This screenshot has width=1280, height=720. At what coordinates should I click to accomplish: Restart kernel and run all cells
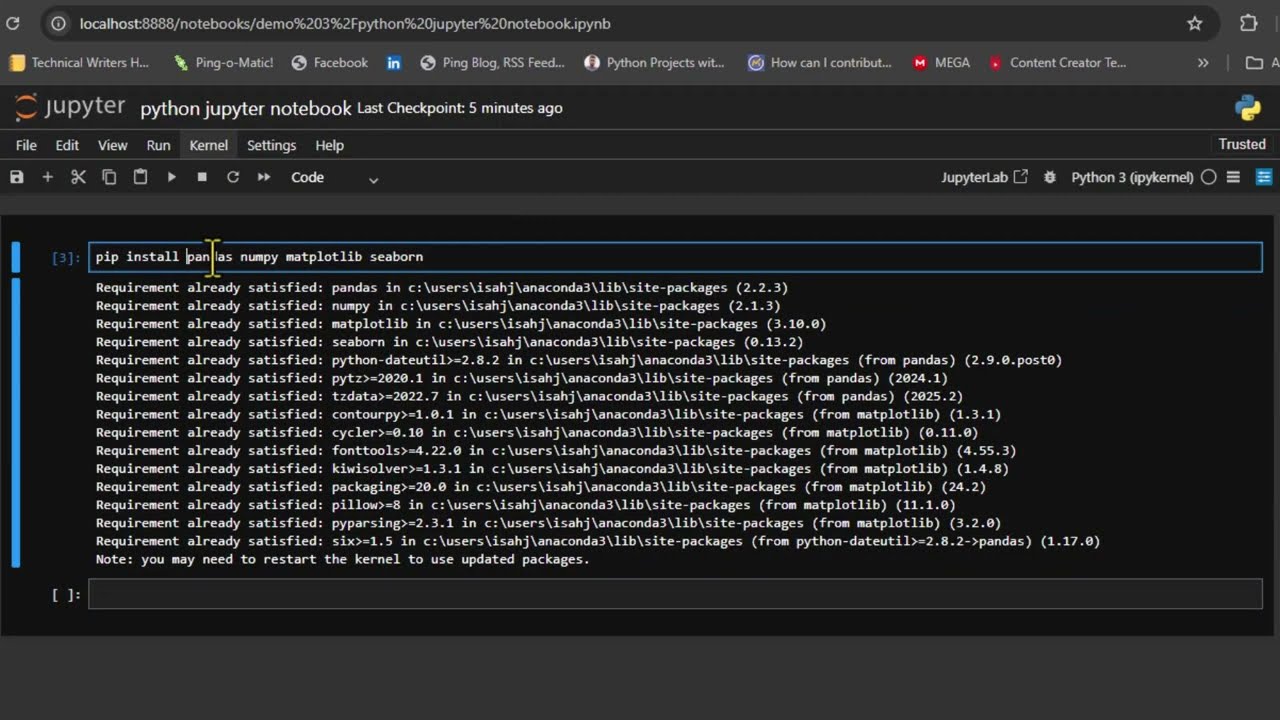click(x=264, y=177)
